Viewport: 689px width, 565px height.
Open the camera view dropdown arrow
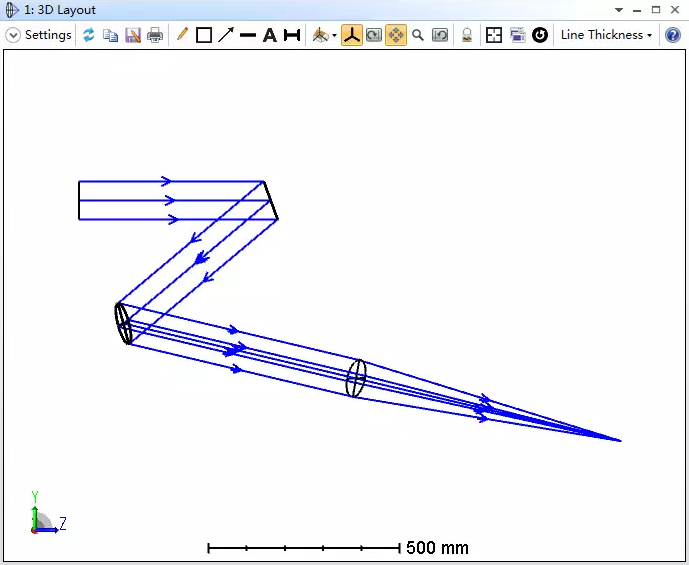tap(334, 36)
